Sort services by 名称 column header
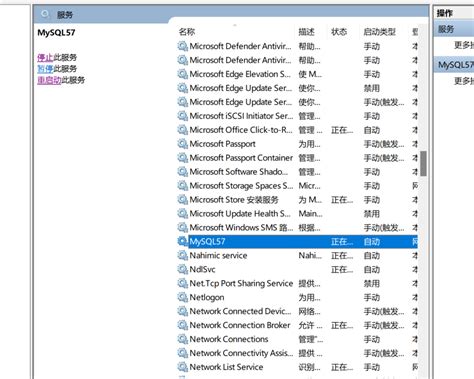474x379 pixels. point(187,32)
